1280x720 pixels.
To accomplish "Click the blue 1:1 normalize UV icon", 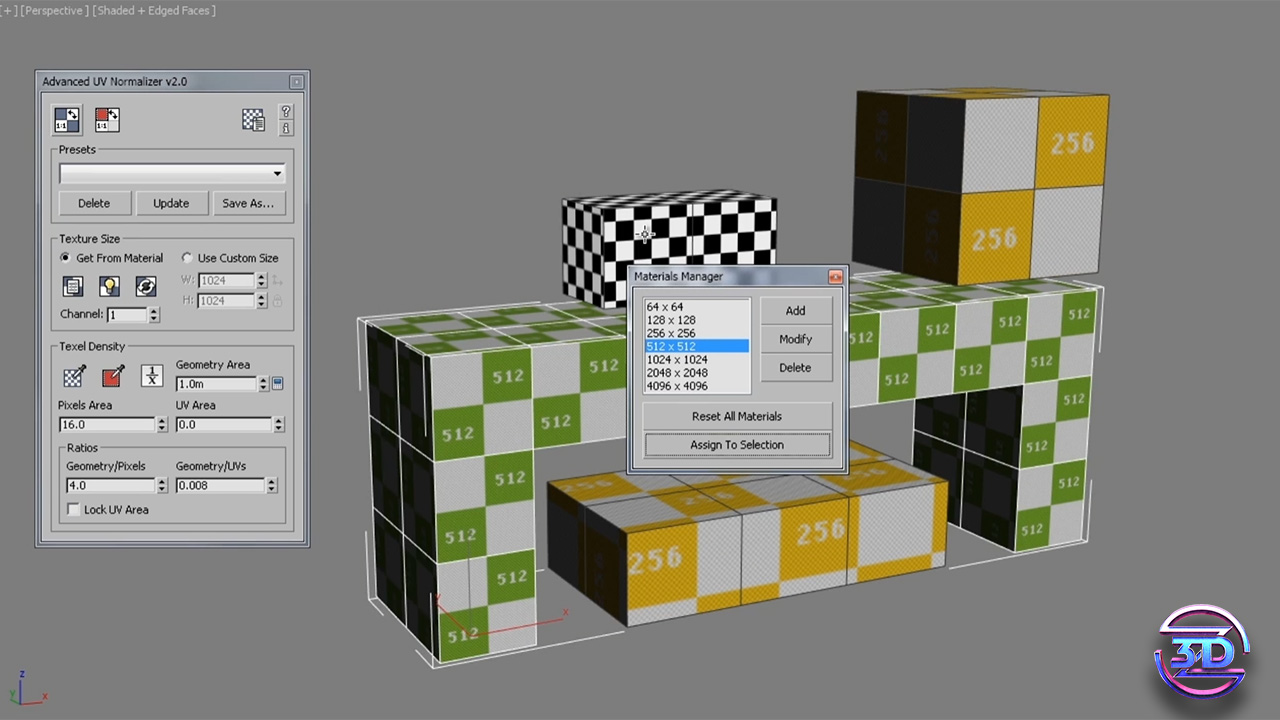I will tap(67, 120).
